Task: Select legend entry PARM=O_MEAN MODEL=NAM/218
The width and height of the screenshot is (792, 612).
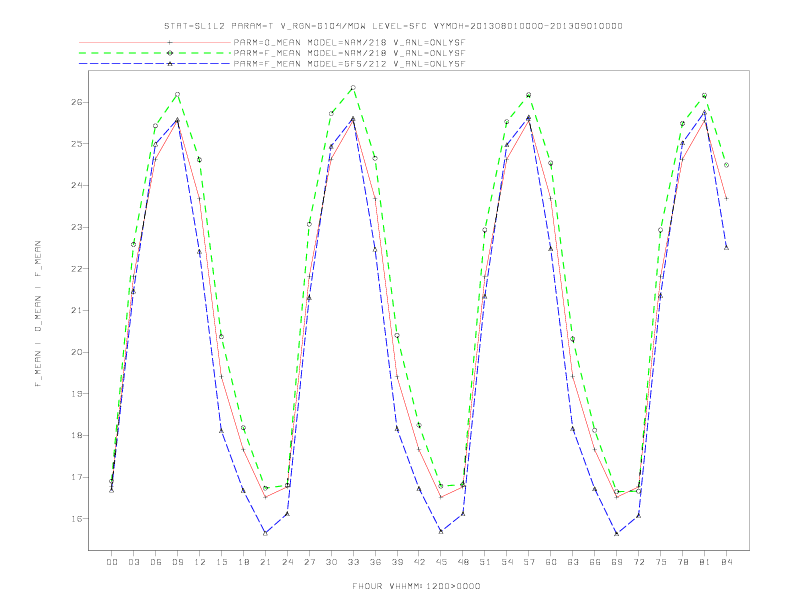Action: click(350, 42)
